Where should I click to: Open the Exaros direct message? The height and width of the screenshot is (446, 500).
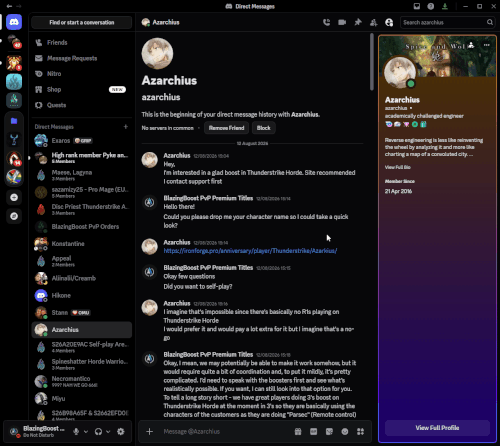click(x=82, y=140)
